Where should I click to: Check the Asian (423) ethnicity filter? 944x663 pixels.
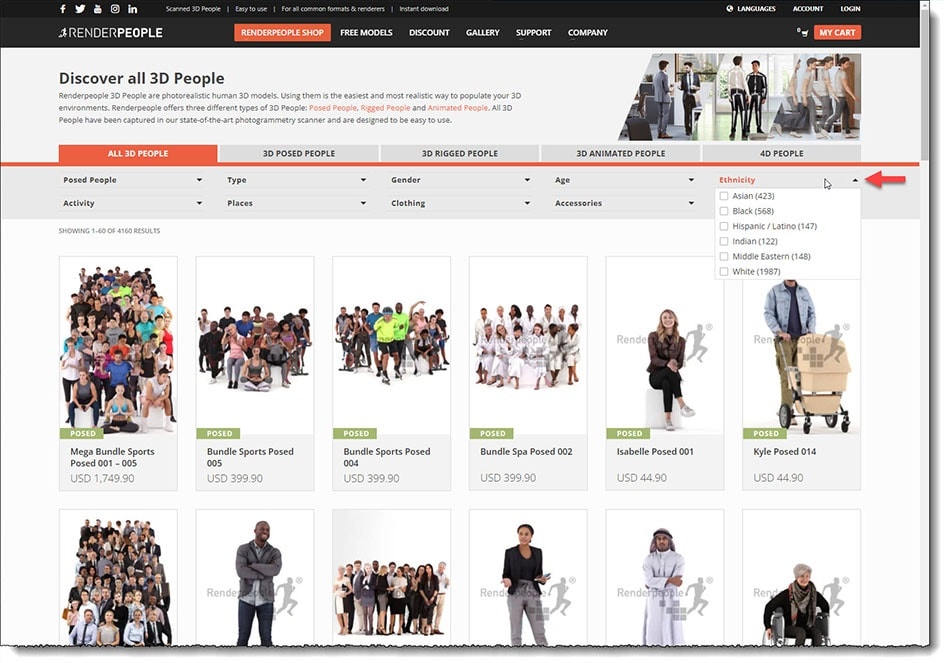click(724, 196)
